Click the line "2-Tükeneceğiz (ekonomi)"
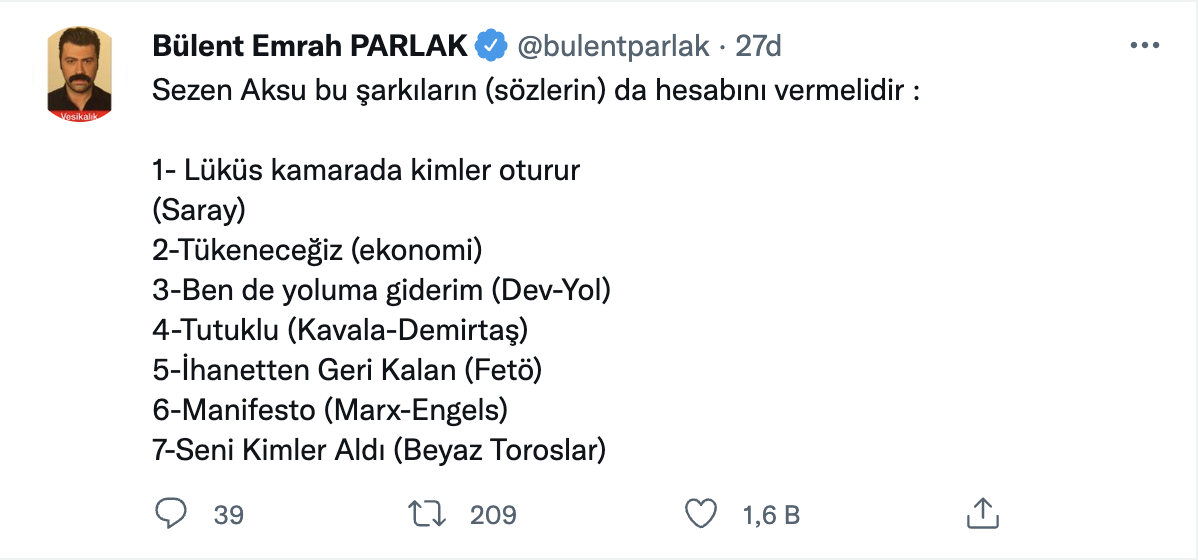This screenshot has width=1198, height=560. tap(317, 250)
